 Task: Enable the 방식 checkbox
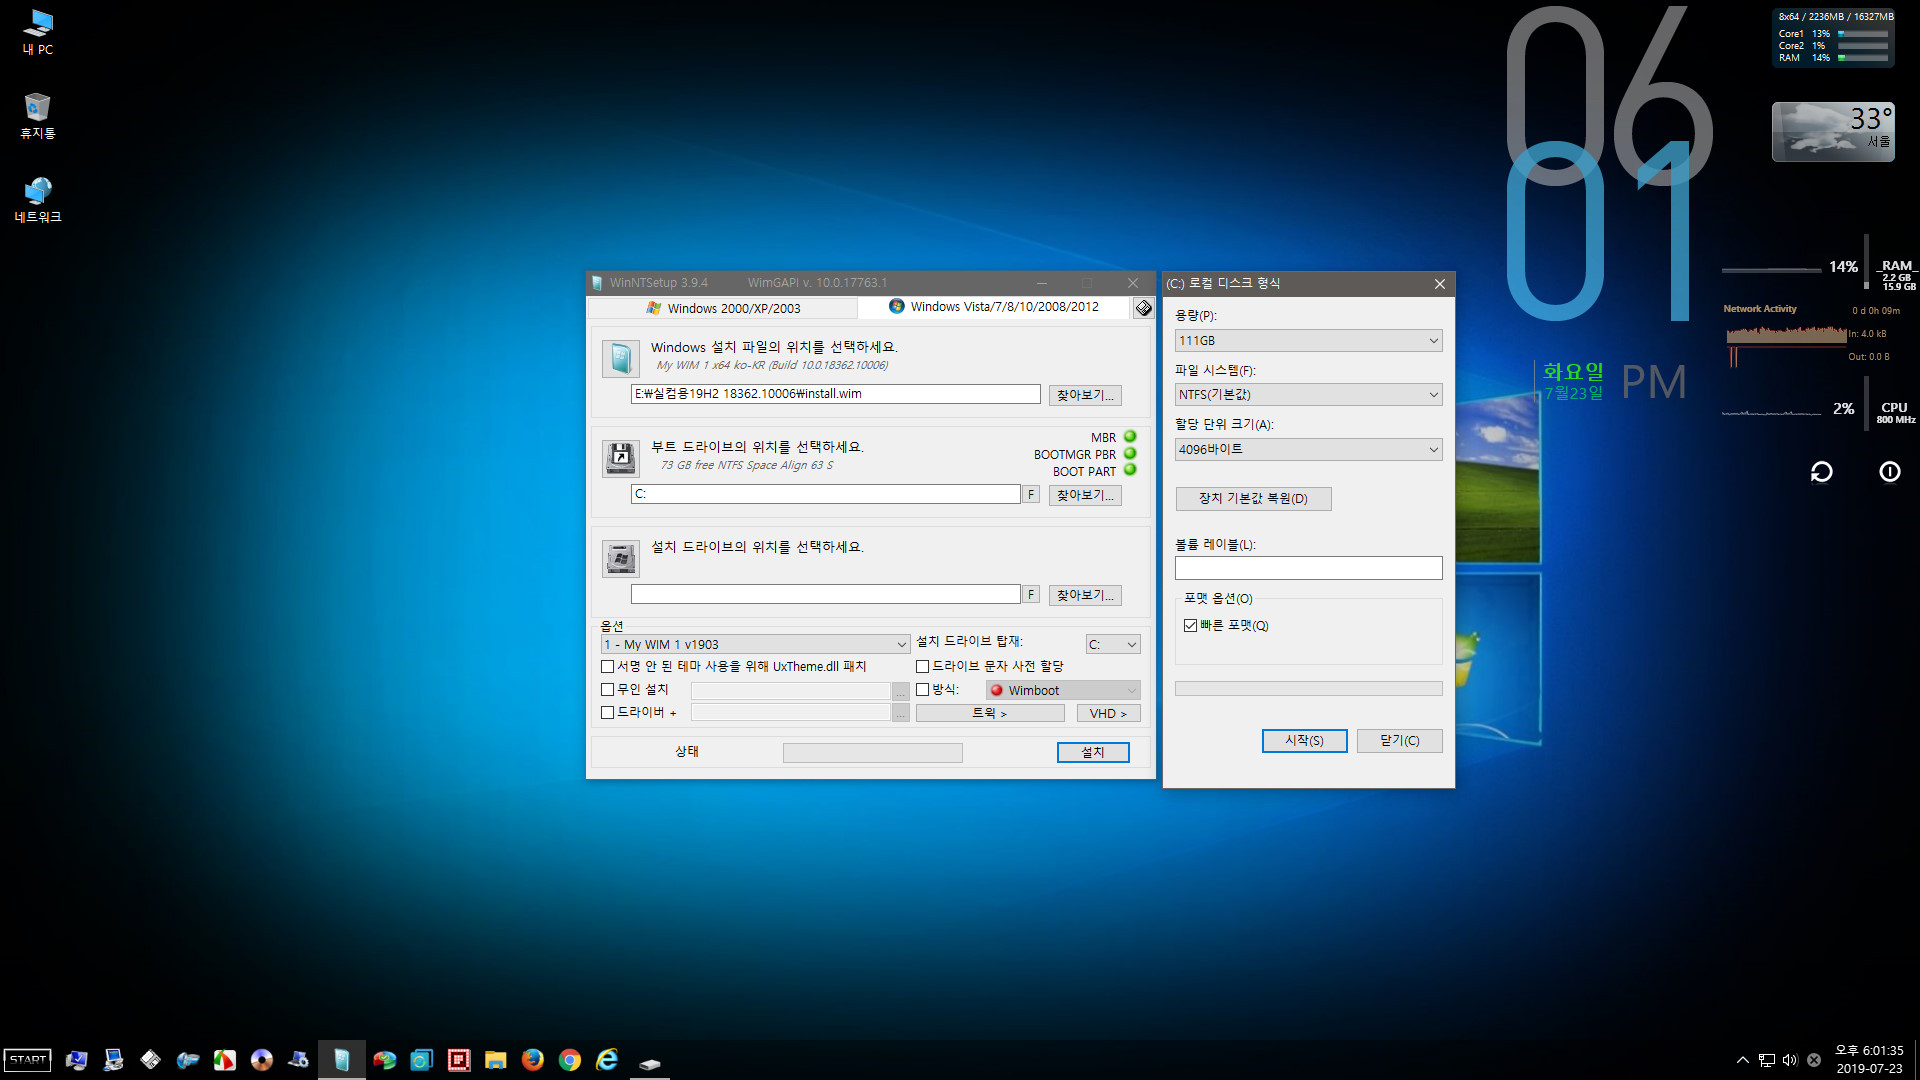(923, 689)
